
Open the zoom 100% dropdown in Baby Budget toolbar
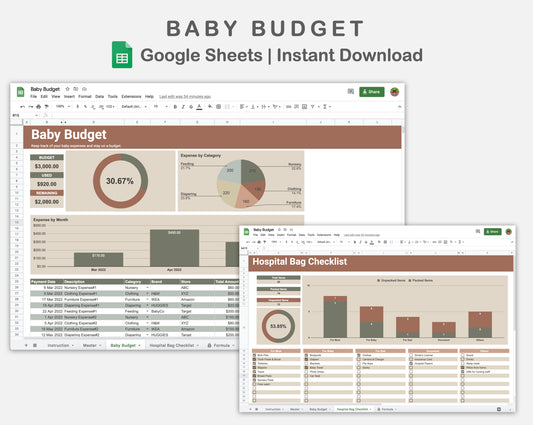[63, 107]
